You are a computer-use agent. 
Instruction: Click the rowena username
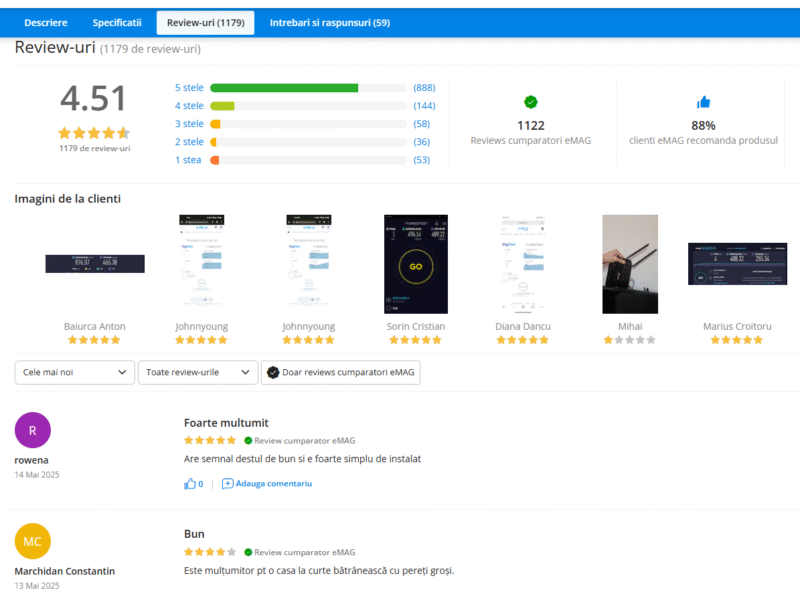(x=31, y=460)
